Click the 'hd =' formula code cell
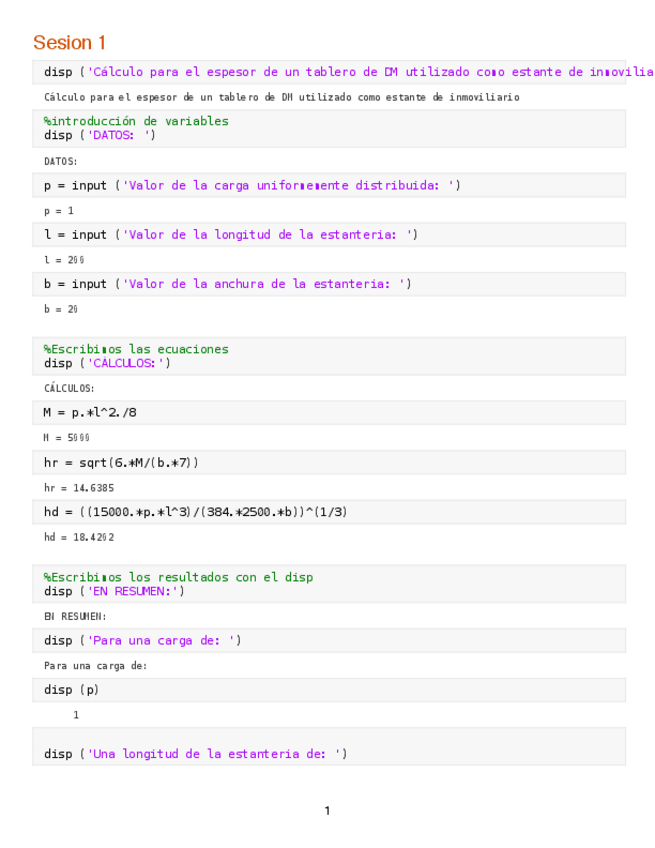Screen dimensions: 655x848 [x=196, y=511]
